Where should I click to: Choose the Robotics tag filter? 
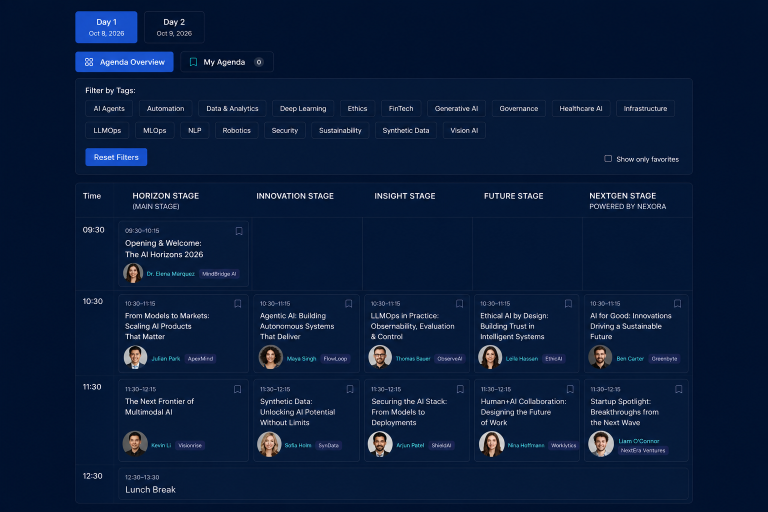pos(237,130)
